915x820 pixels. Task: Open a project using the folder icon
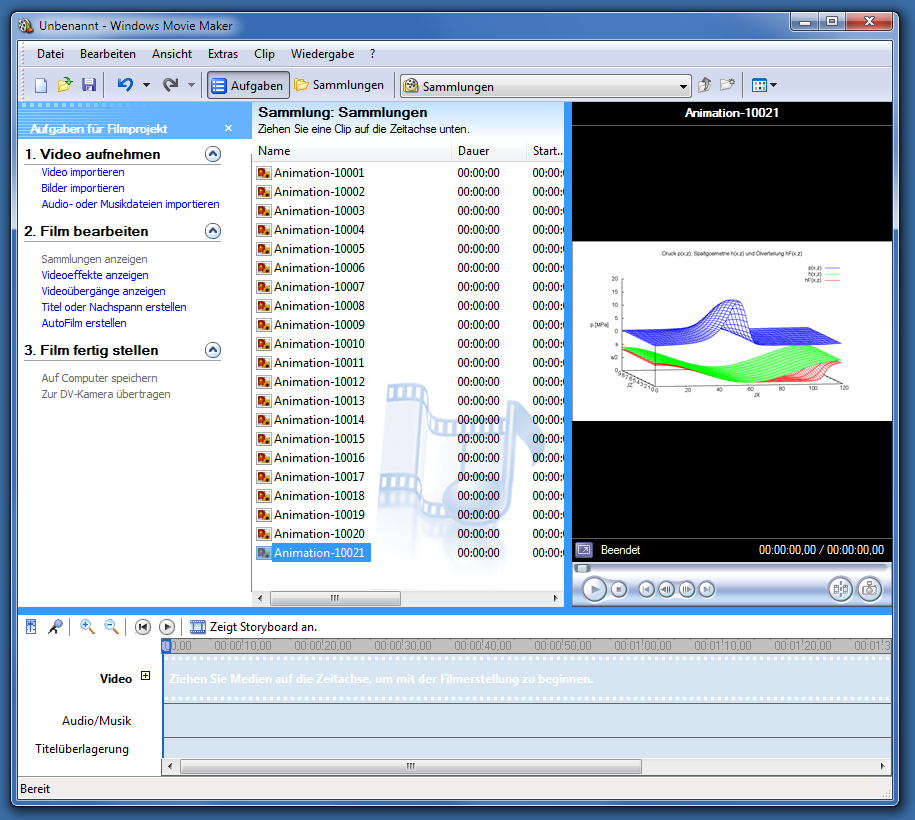[65, 85]
